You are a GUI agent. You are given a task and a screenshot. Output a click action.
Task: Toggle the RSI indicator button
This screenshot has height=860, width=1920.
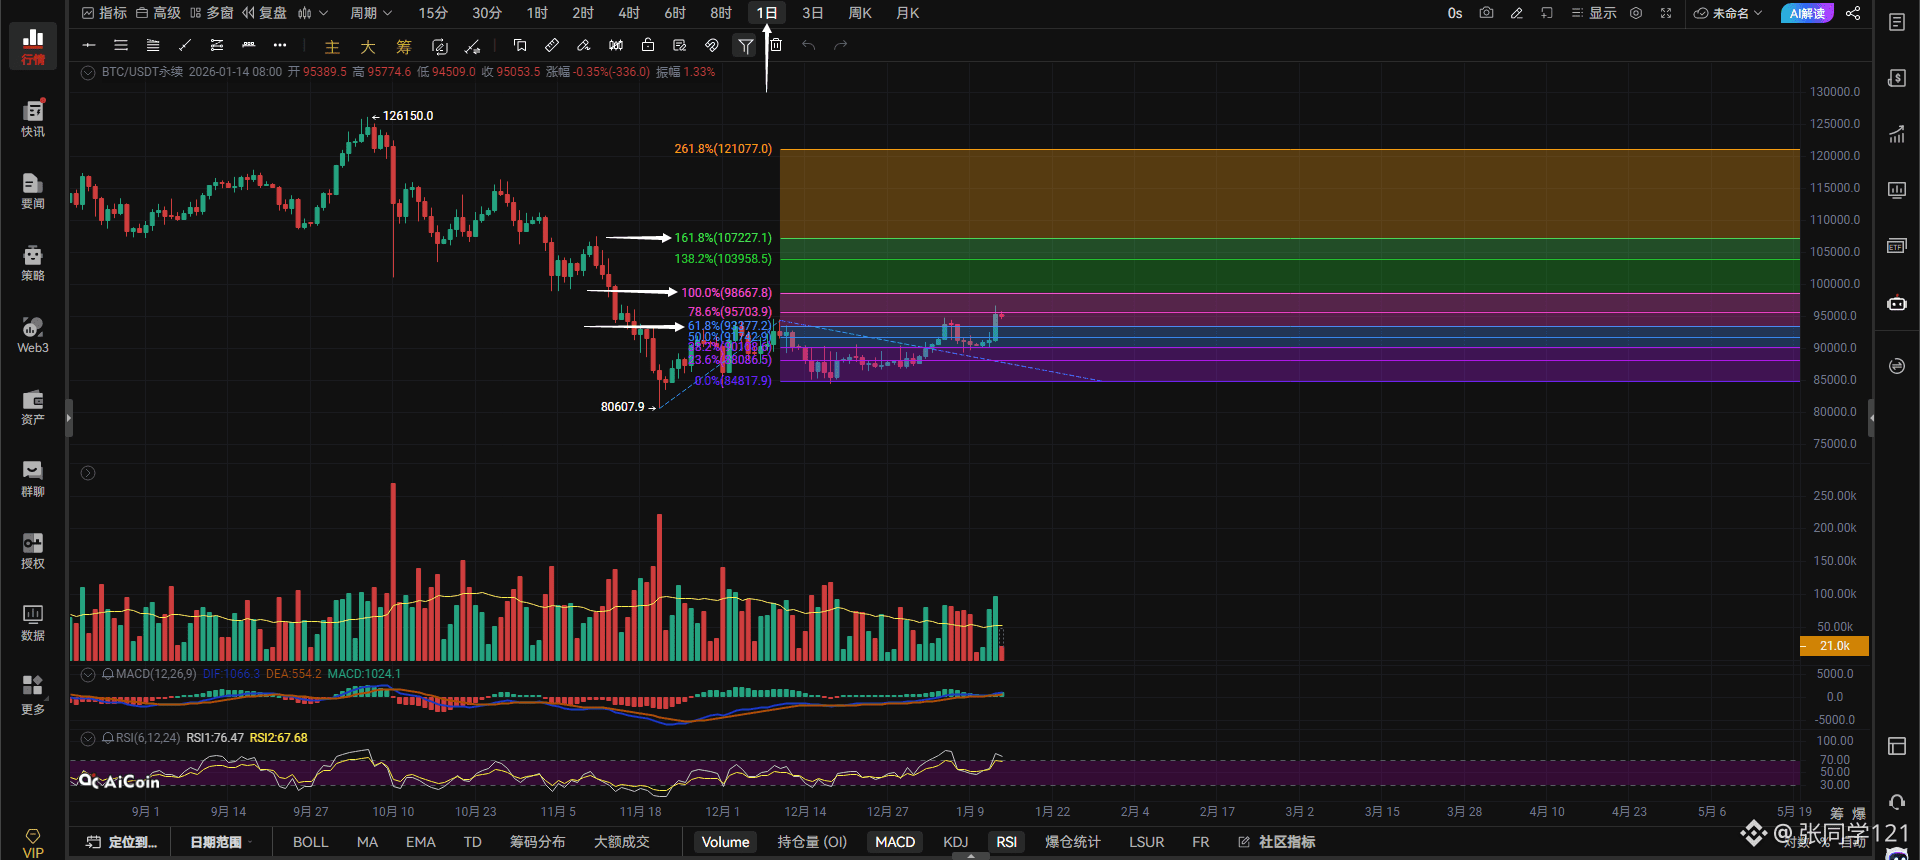[1006, 842]
